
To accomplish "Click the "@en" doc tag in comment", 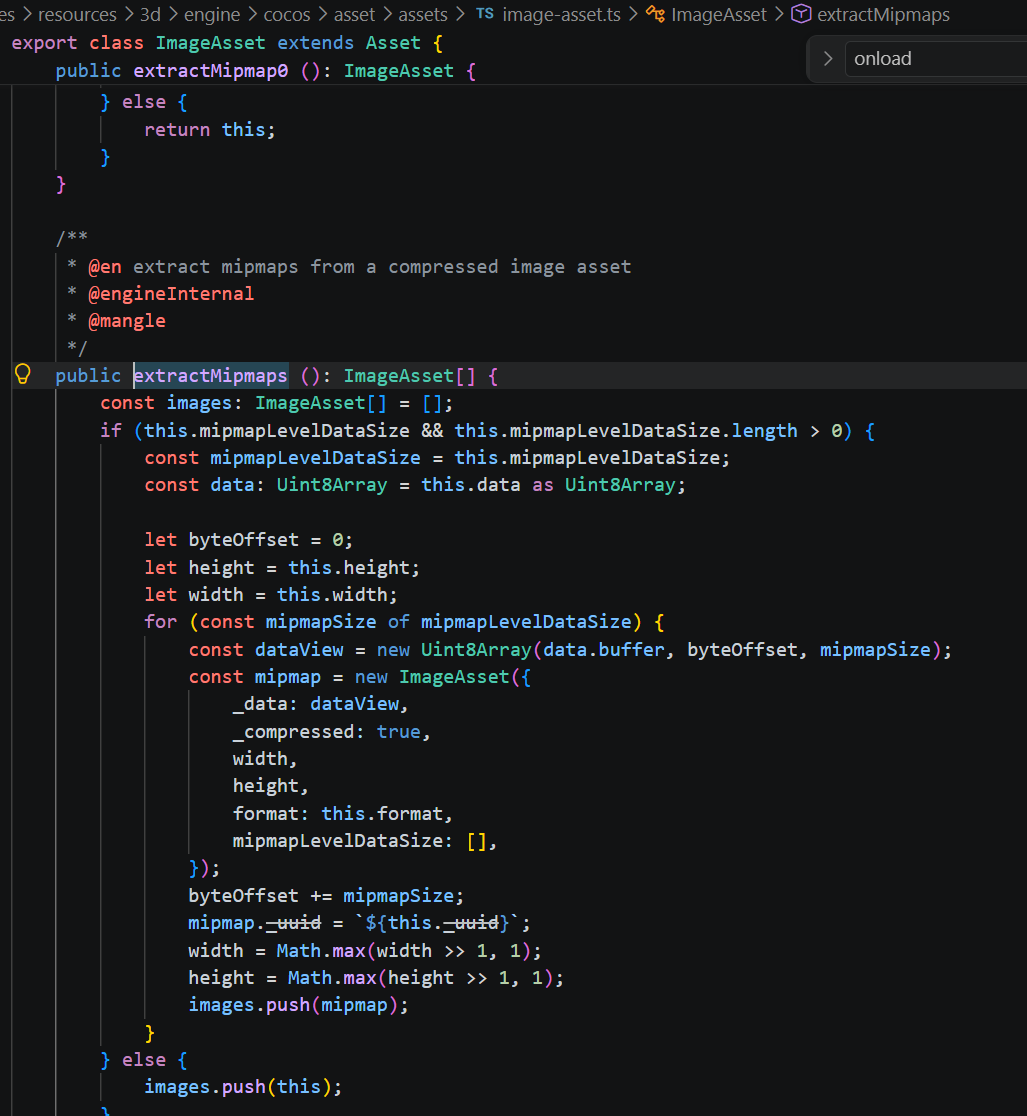I will pos(105,267).
